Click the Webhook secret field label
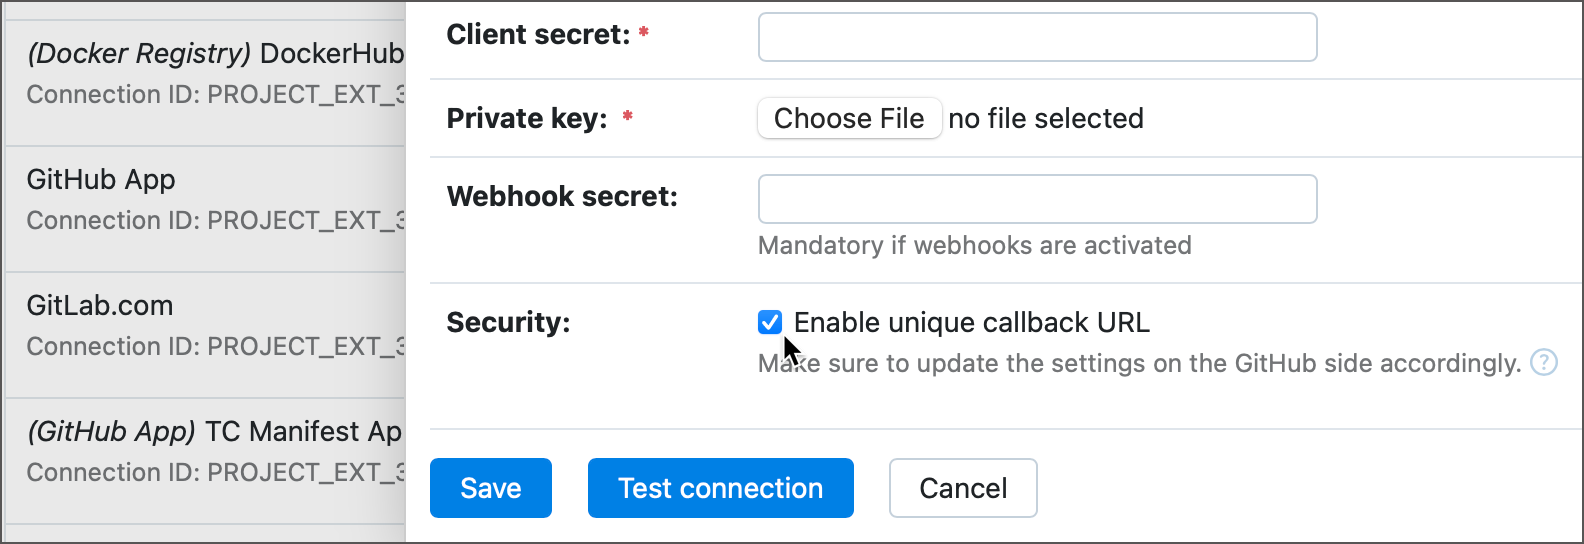Image resolution: width=1584 pixels, height=544 pixels. pyautogui.click(x=562, y=197)
